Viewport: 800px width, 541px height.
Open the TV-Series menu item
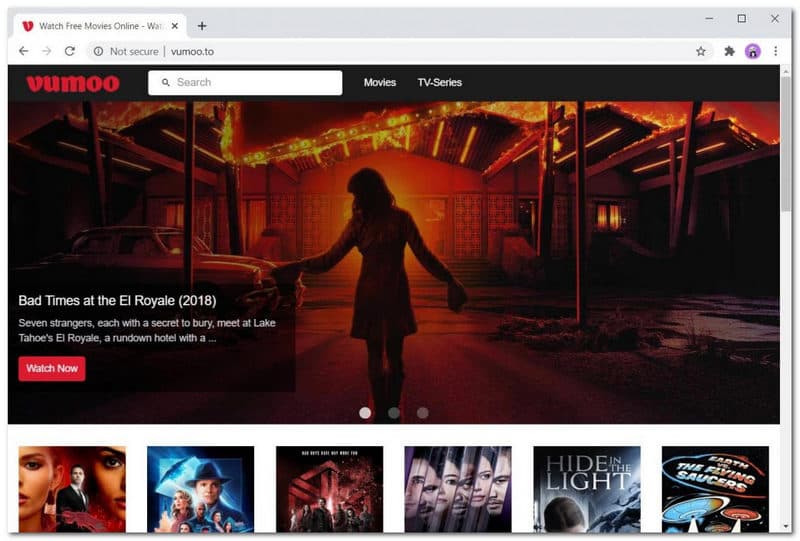(x=439, y=82)
